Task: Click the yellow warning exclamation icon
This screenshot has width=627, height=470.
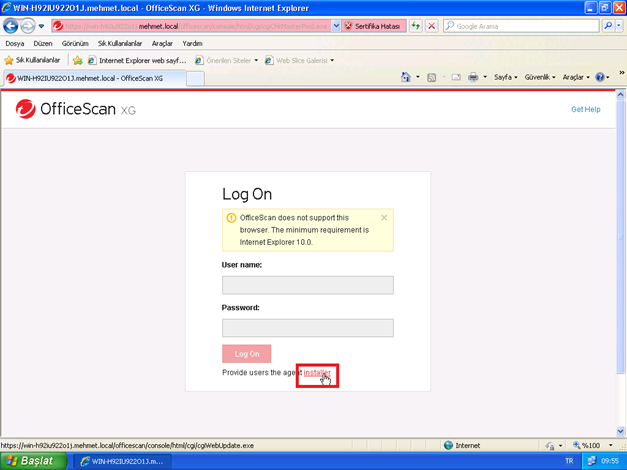Action: (x=231, y=218)
